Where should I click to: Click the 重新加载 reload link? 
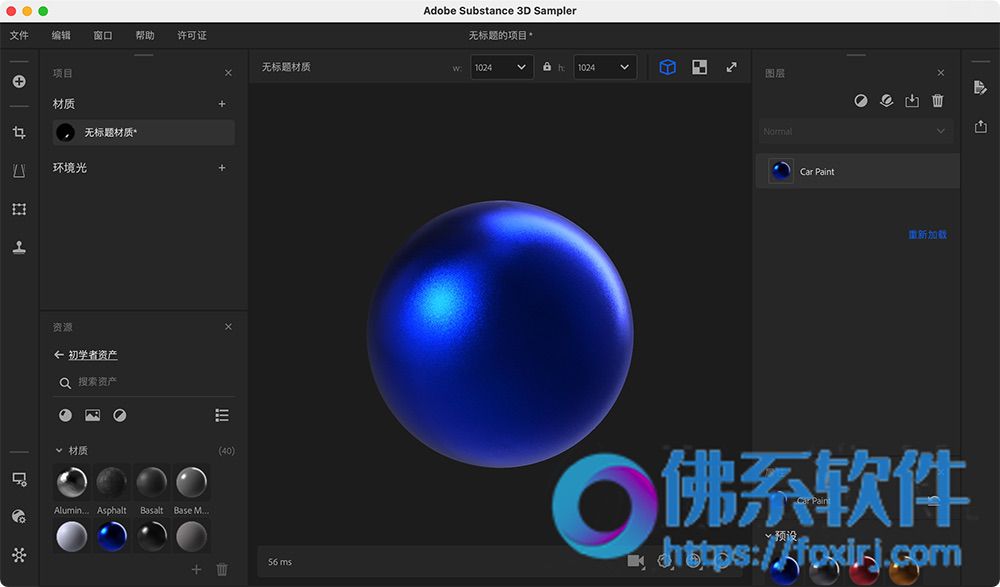coord(927,235)
